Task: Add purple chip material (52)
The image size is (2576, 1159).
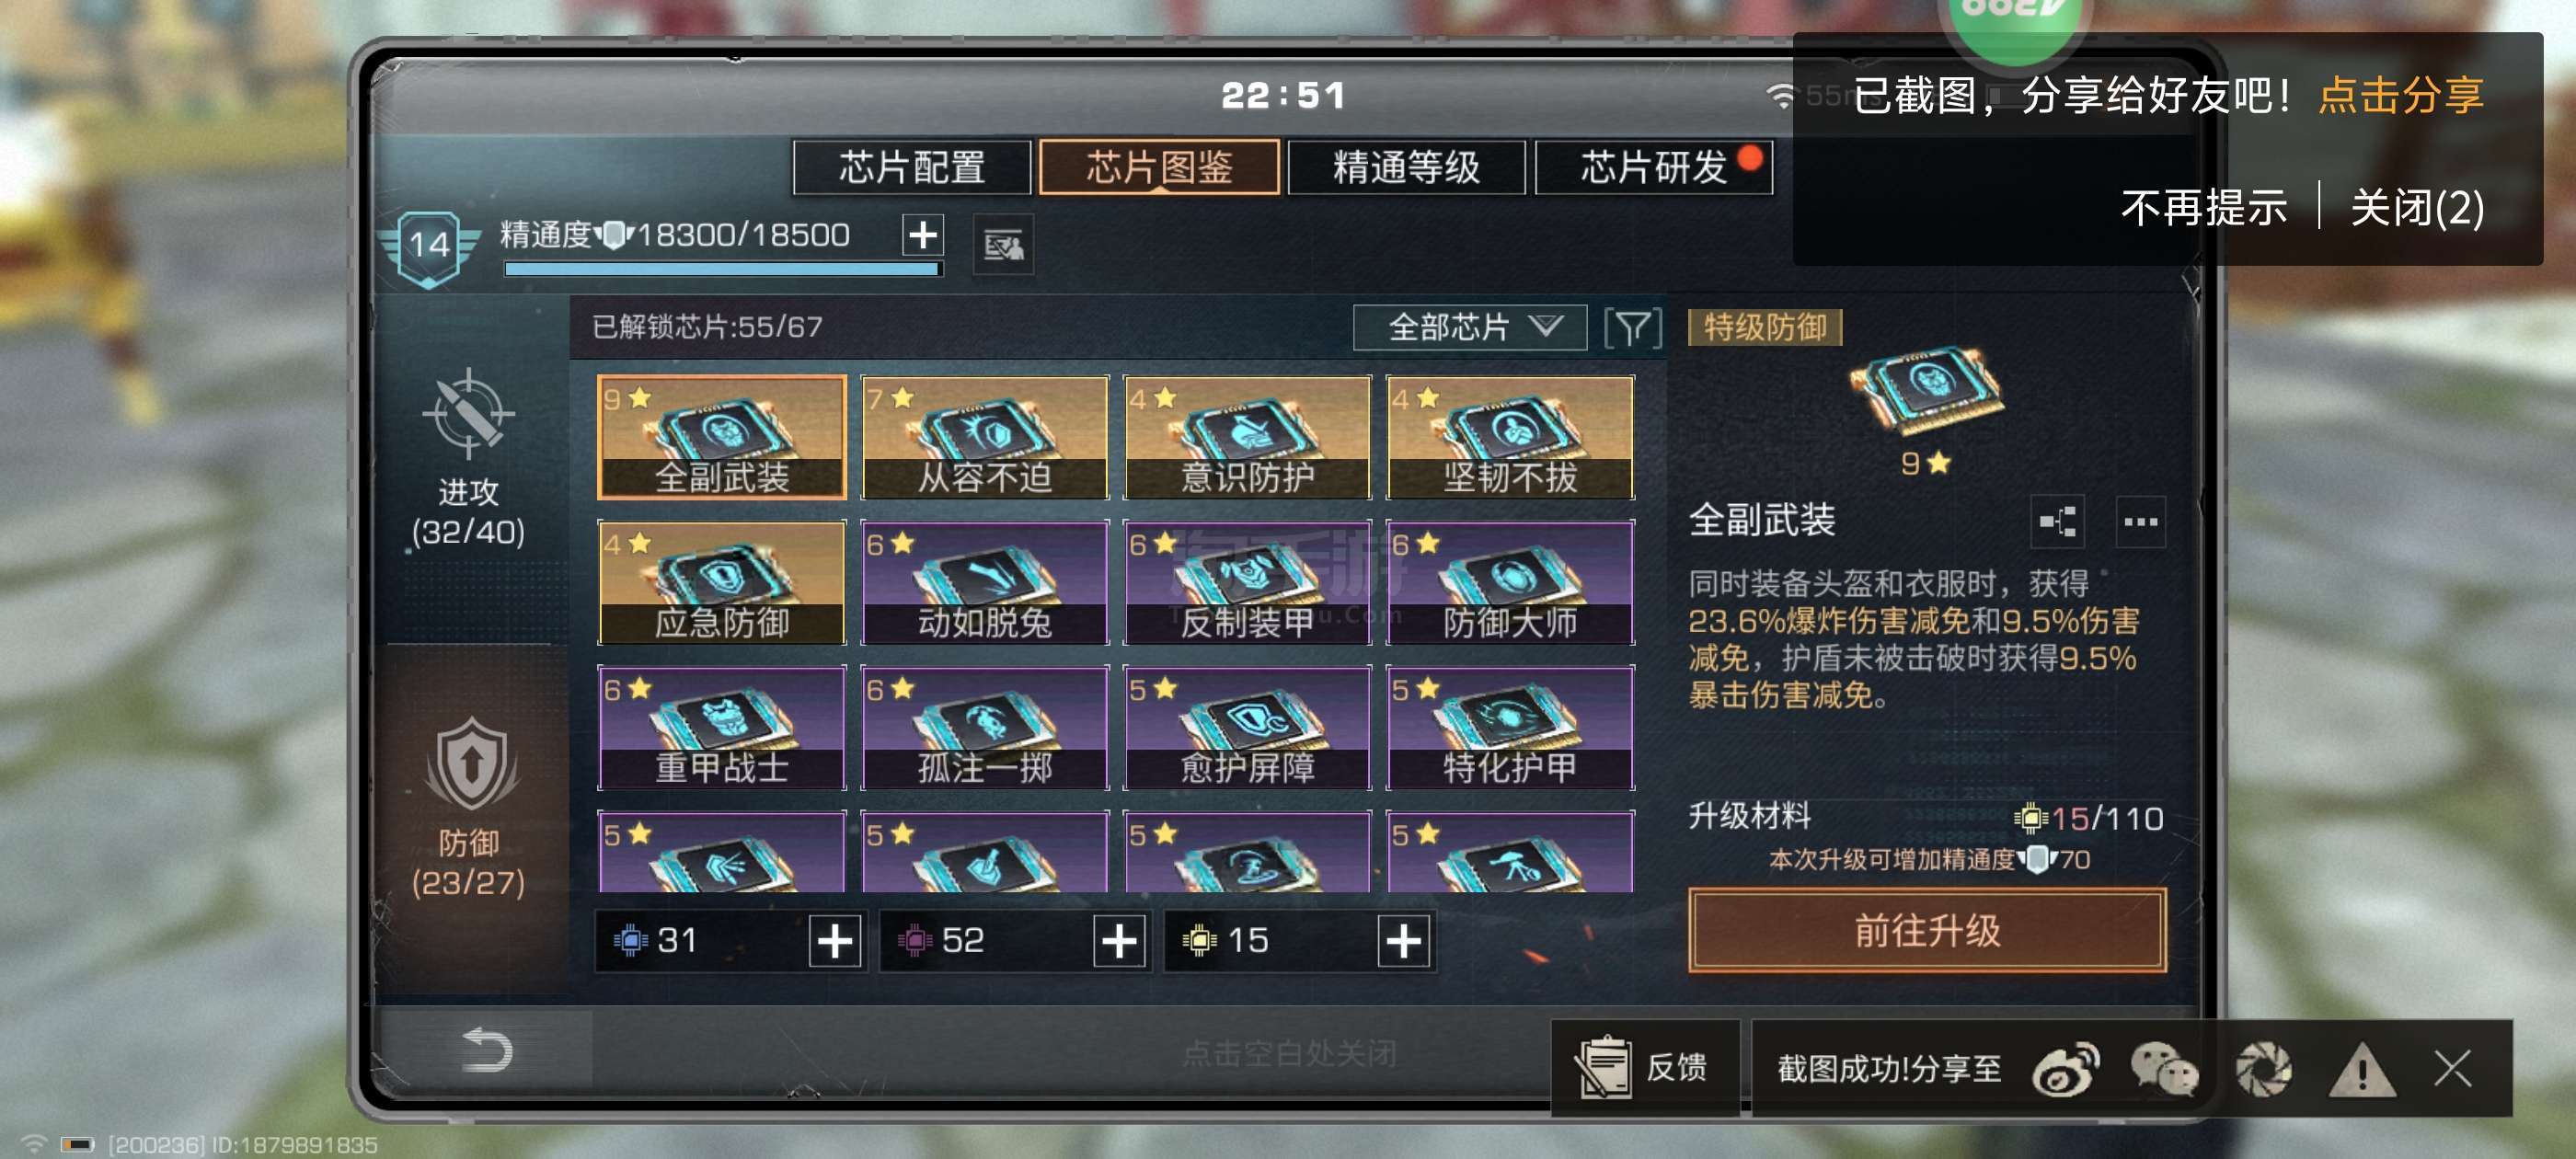Action: point(1119,941)
